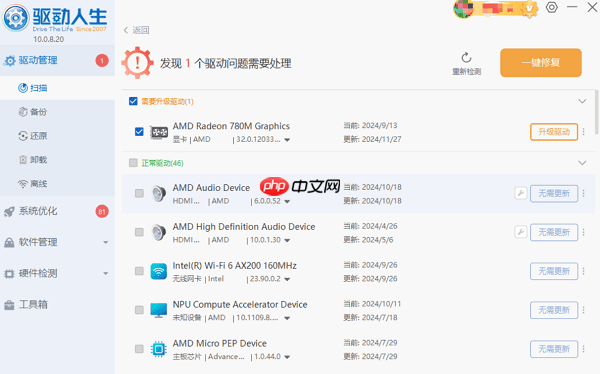Open more options for AMD Audio Device
The height and width of the screenshot is (374, 600).
click(584, 193)
